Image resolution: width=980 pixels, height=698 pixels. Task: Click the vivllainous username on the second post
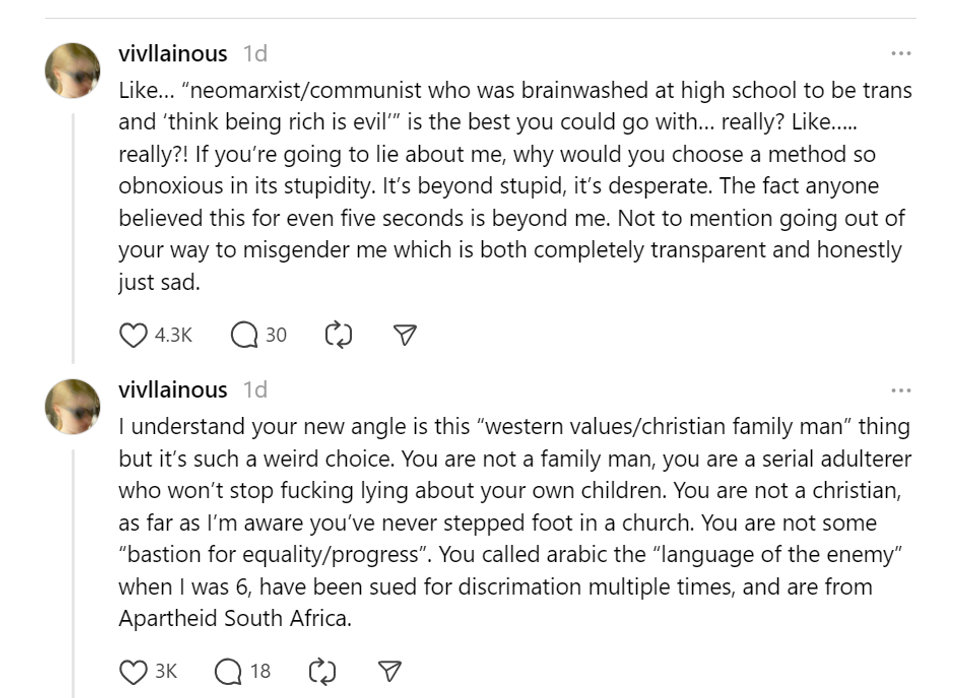pyautogui.click(x=173, y=390)
